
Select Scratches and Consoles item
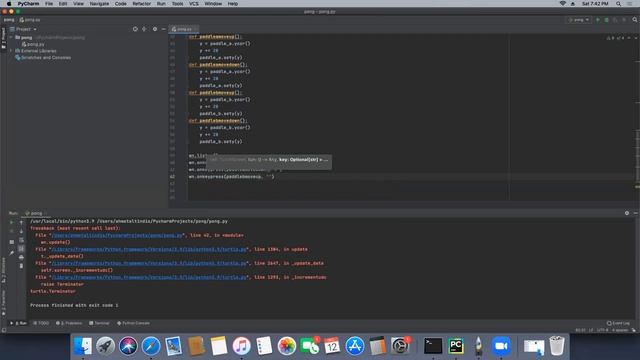[x=43, y=58]
